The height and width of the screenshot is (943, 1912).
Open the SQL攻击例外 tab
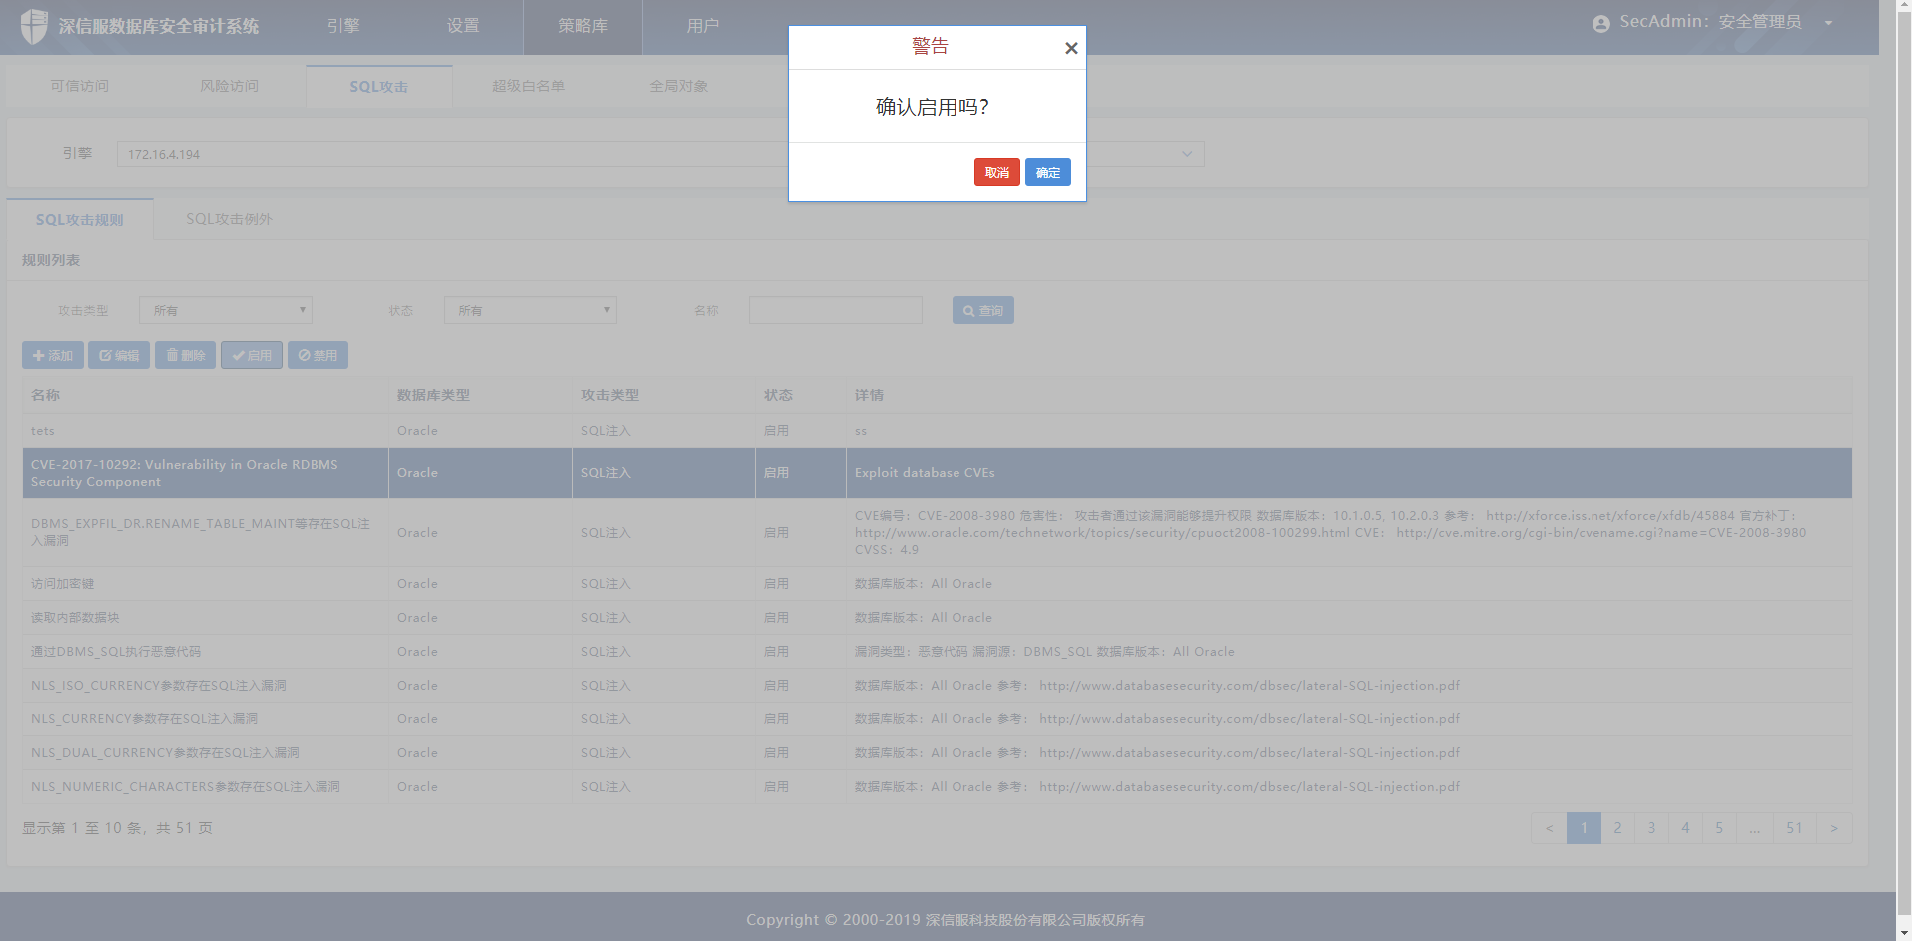click(x=229, y=220)
